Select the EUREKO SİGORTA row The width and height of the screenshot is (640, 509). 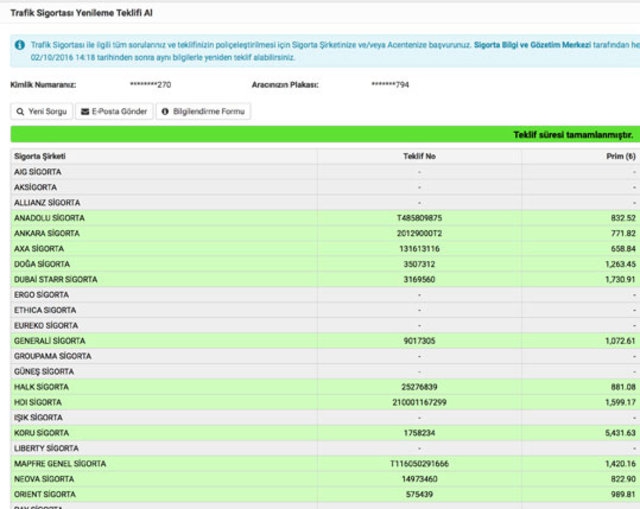point(325,326)
